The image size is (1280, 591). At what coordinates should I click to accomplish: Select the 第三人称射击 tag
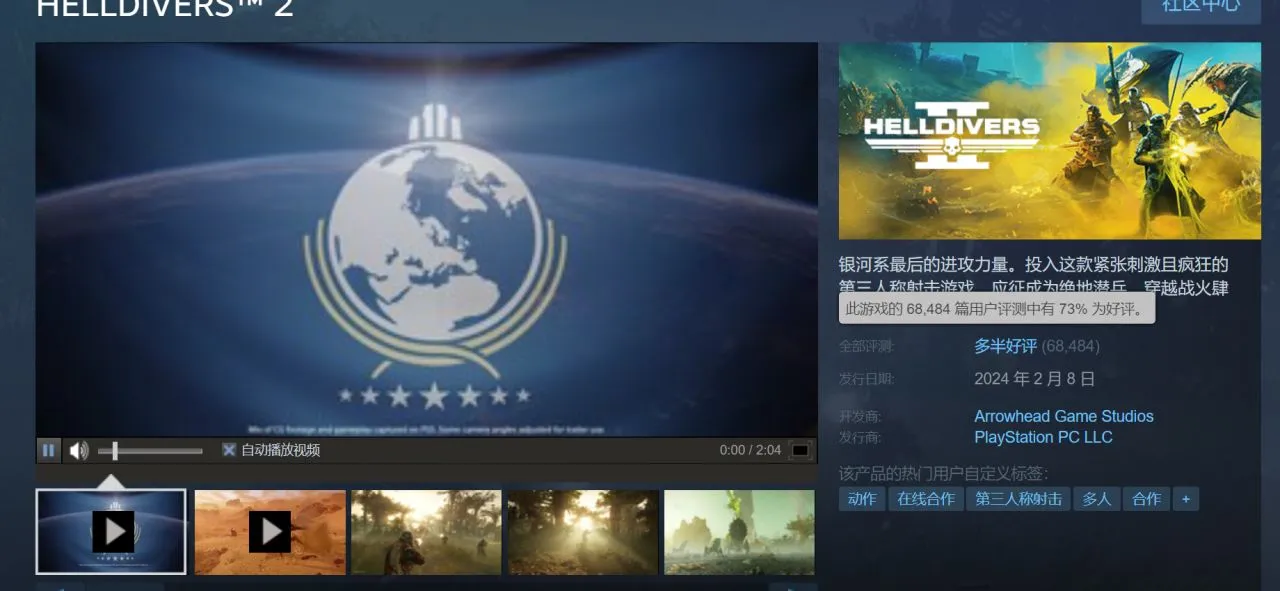(x=1019, y=498)
